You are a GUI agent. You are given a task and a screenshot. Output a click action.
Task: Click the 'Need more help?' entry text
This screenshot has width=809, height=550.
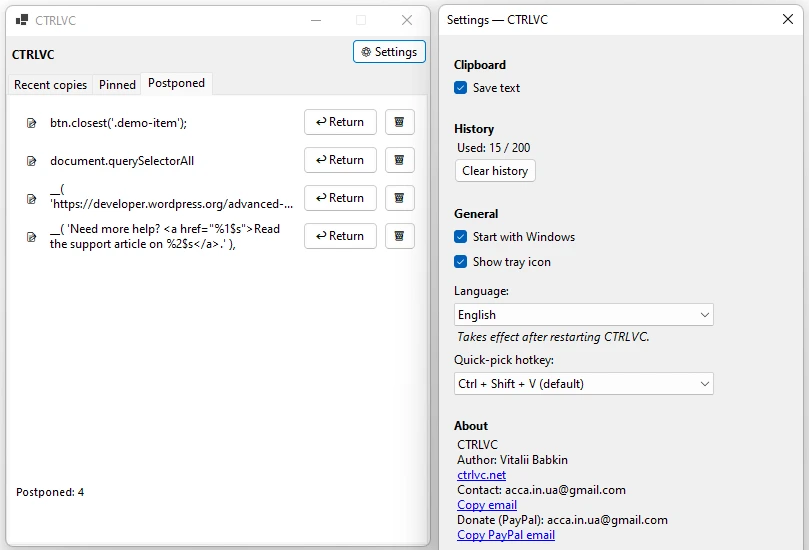(x=165, y=236)
